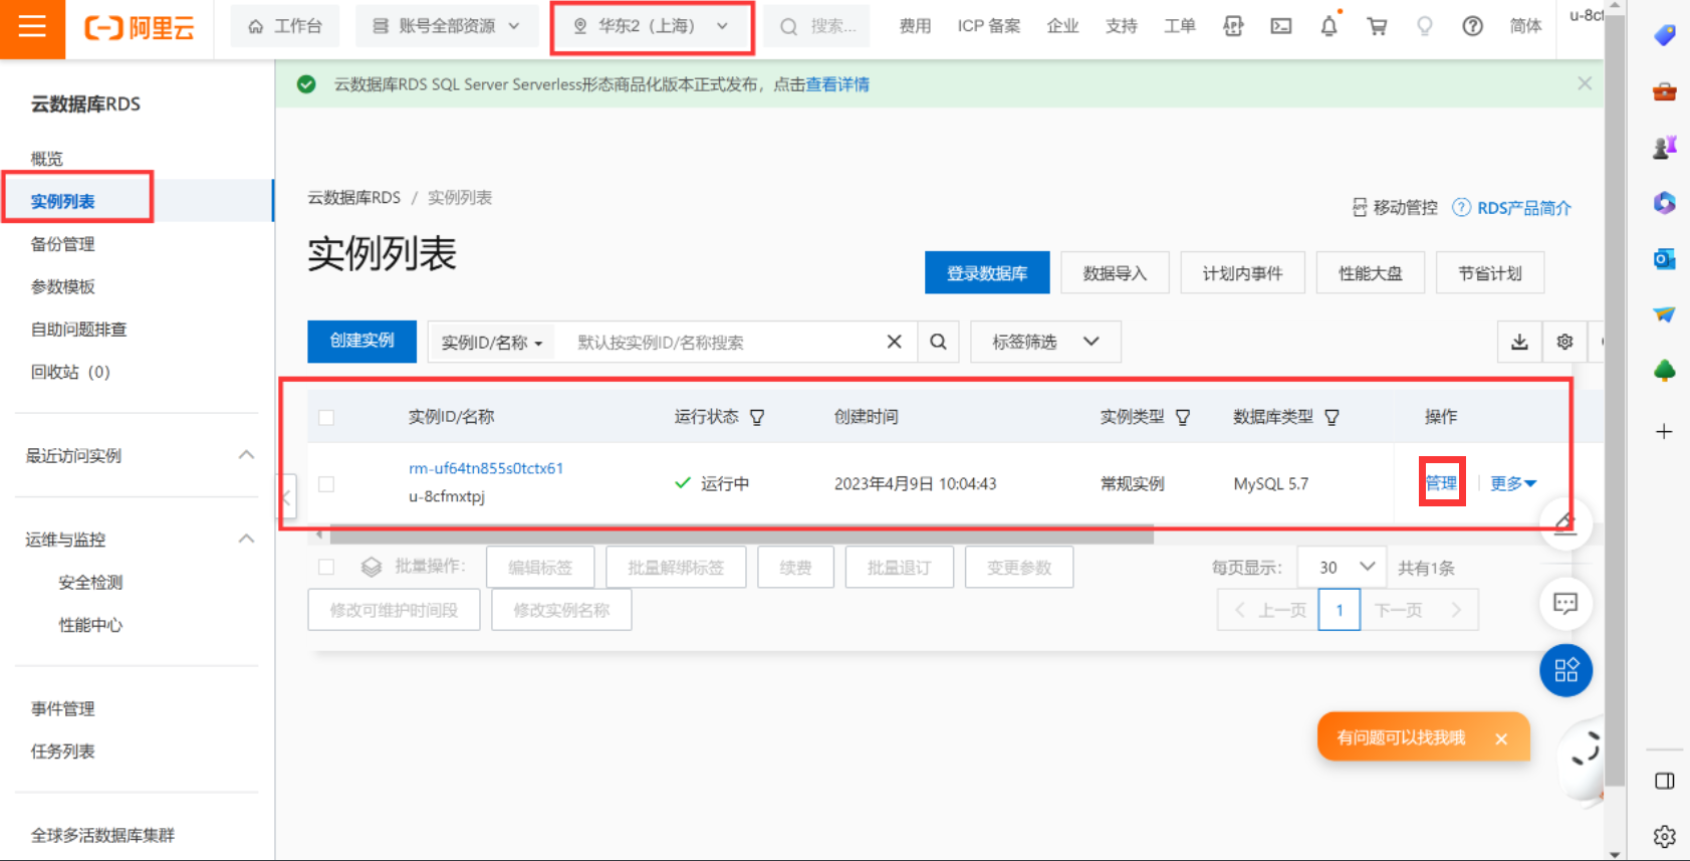Open instance link rm-uf64tn855s0tctx61
The image size is (1690, 861).
tap(486, 468)
